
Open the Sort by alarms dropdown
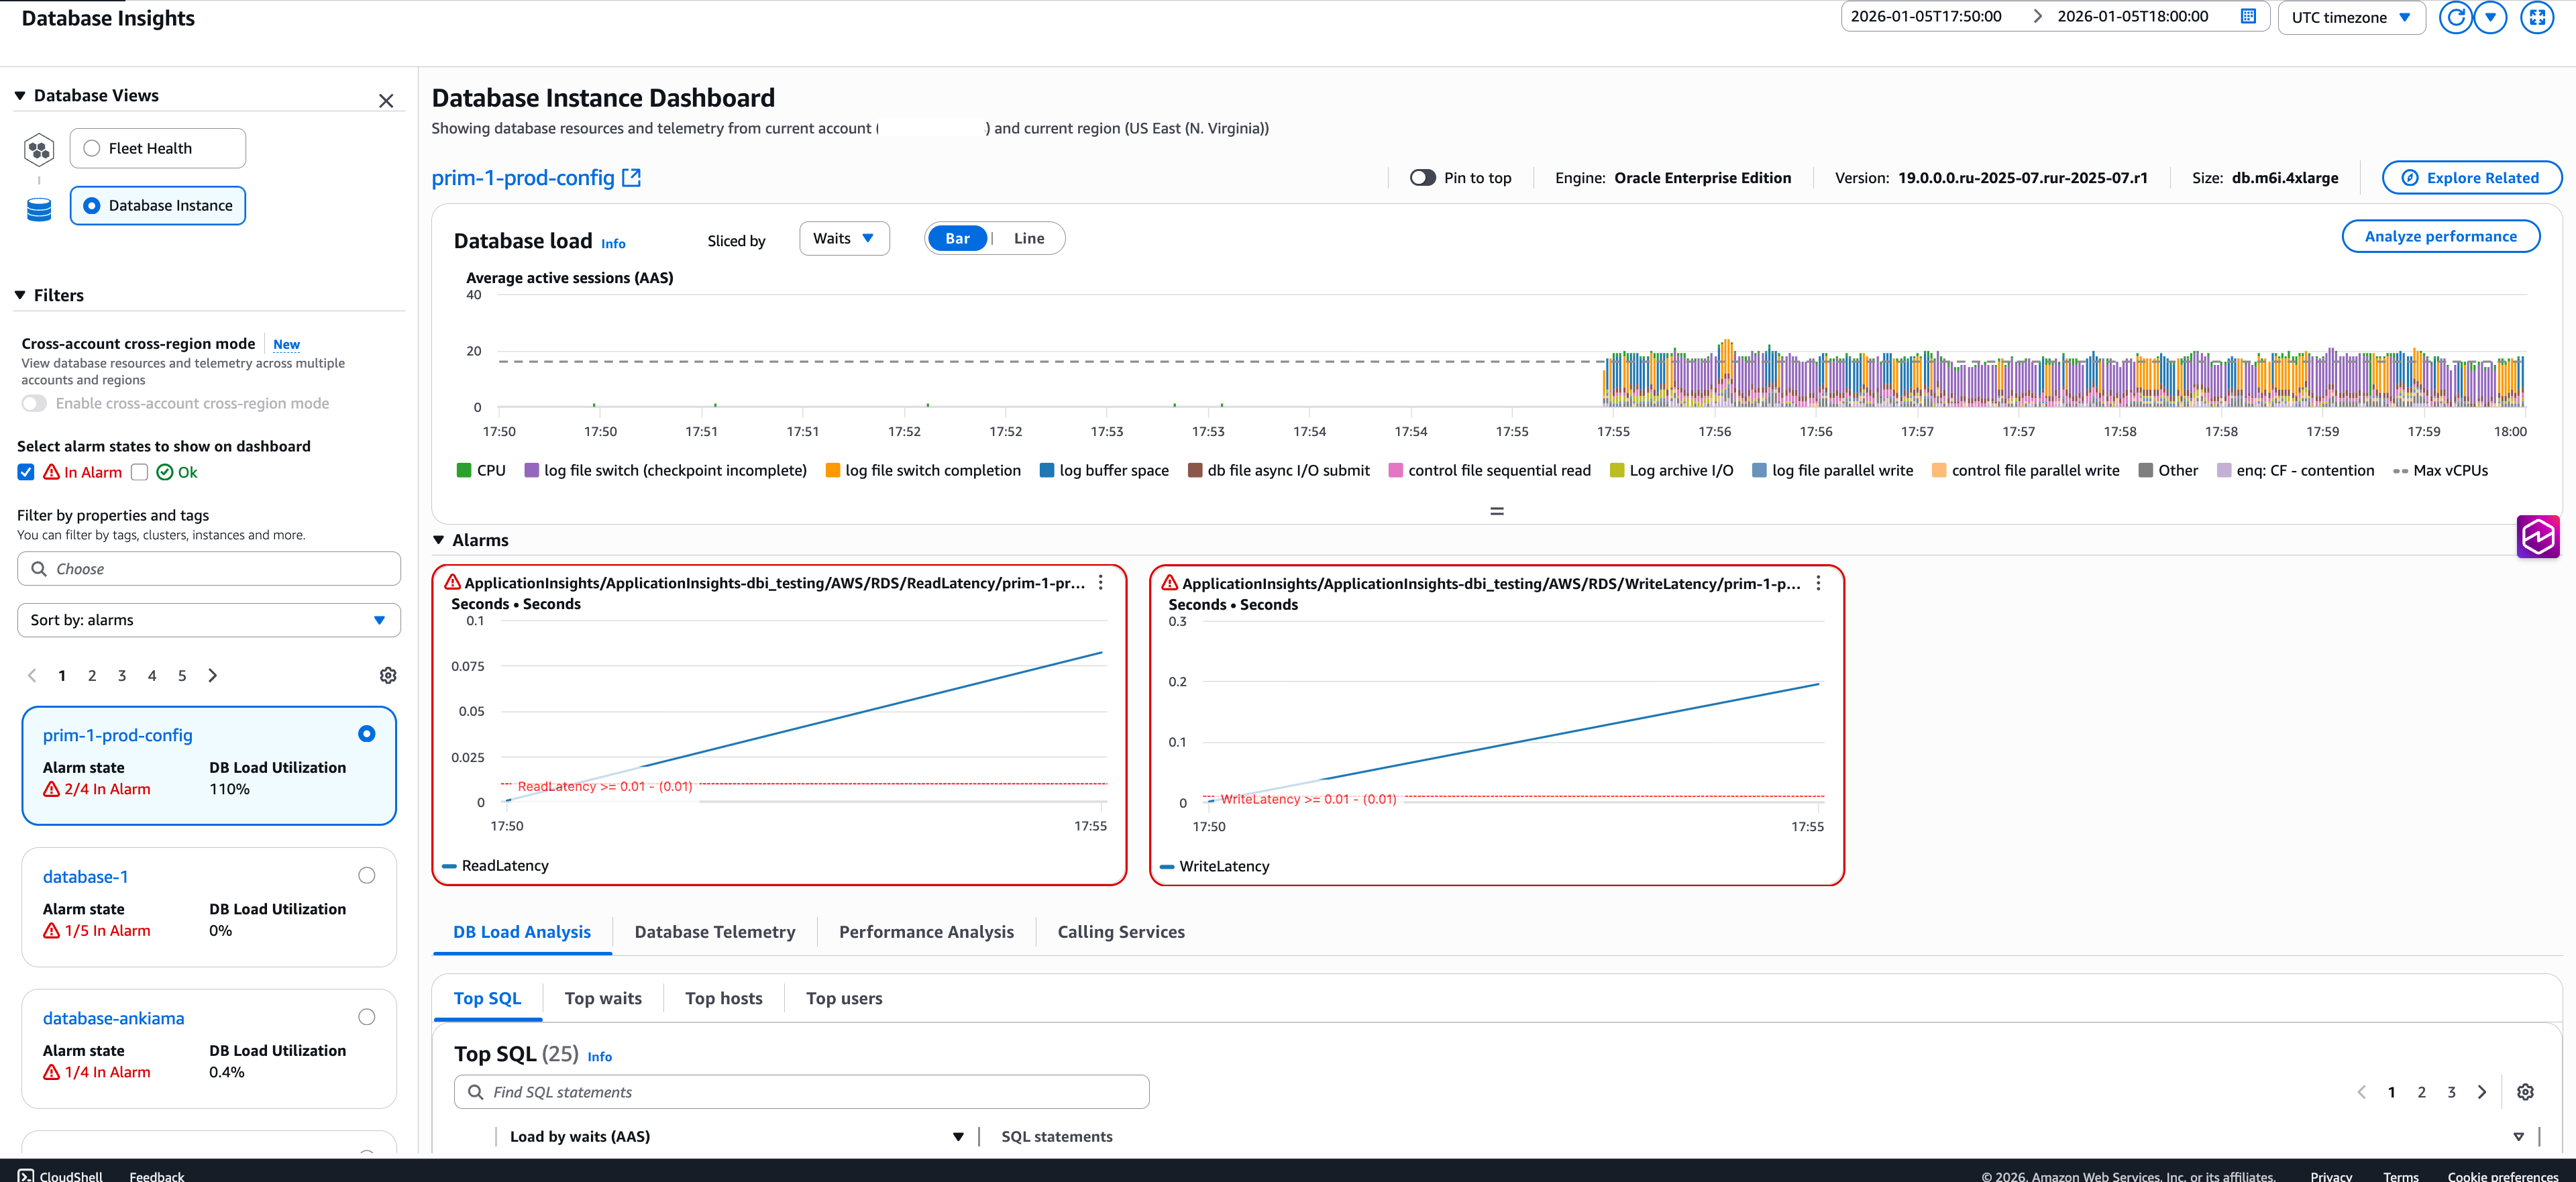209,620
